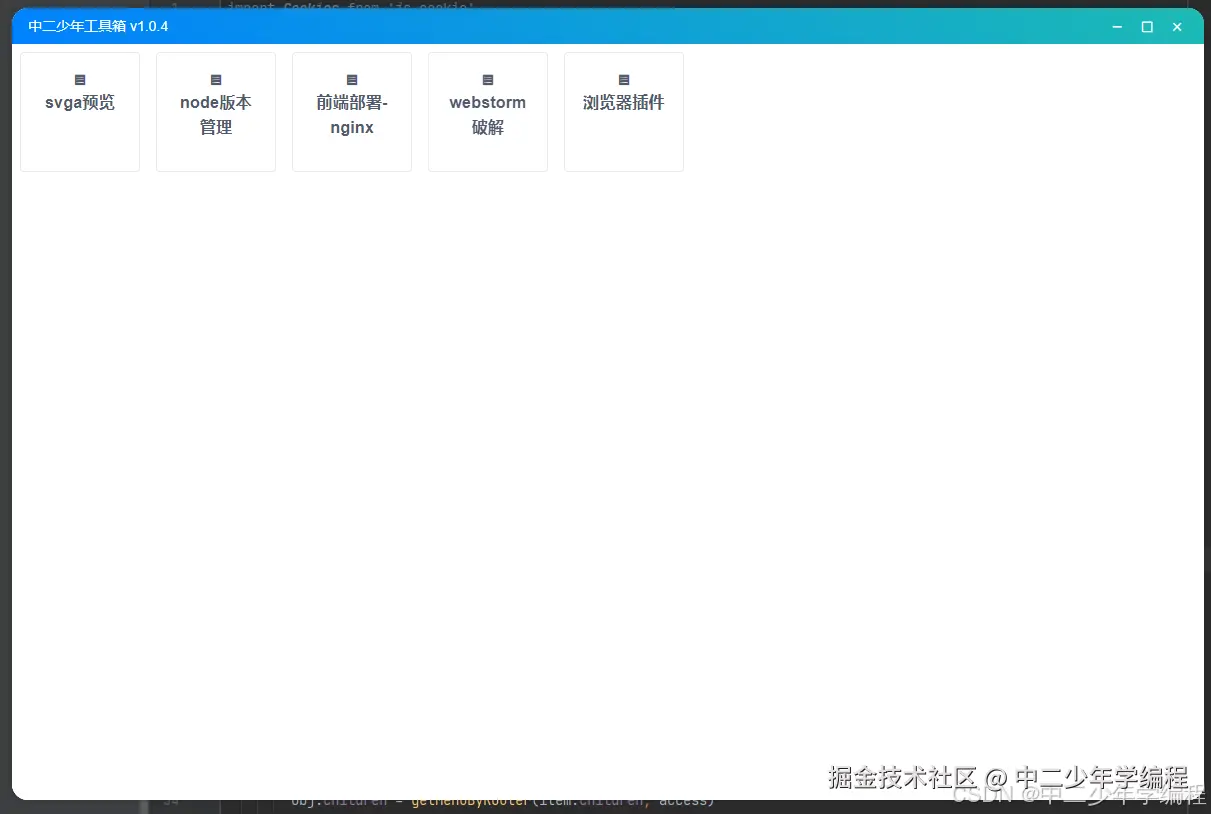Viewport: 1211px width, 814px height.
Task: Click the svga预览 document icon
Action: point(79,79)
